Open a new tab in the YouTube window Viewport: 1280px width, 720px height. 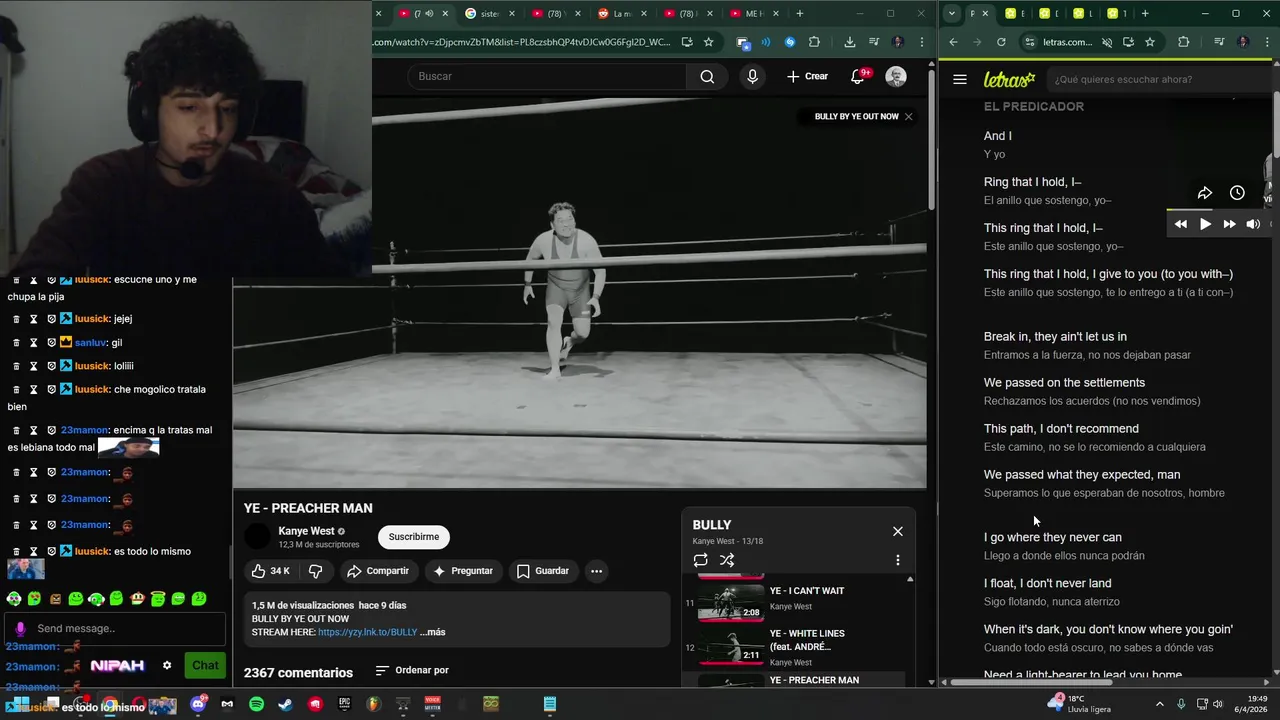pyautogui.click(x=799, y=14)
